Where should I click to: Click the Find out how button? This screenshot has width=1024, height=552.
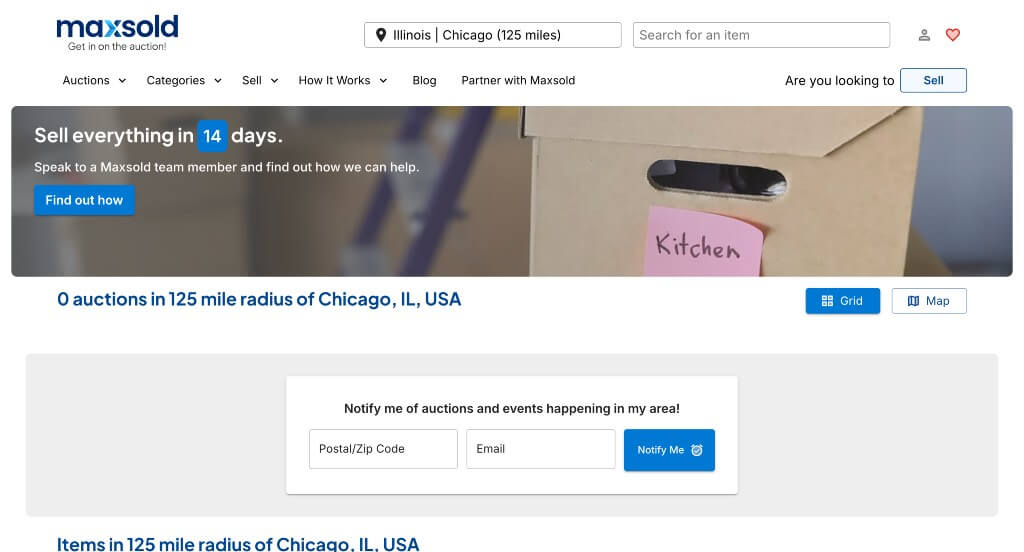[x=84, y=200]
